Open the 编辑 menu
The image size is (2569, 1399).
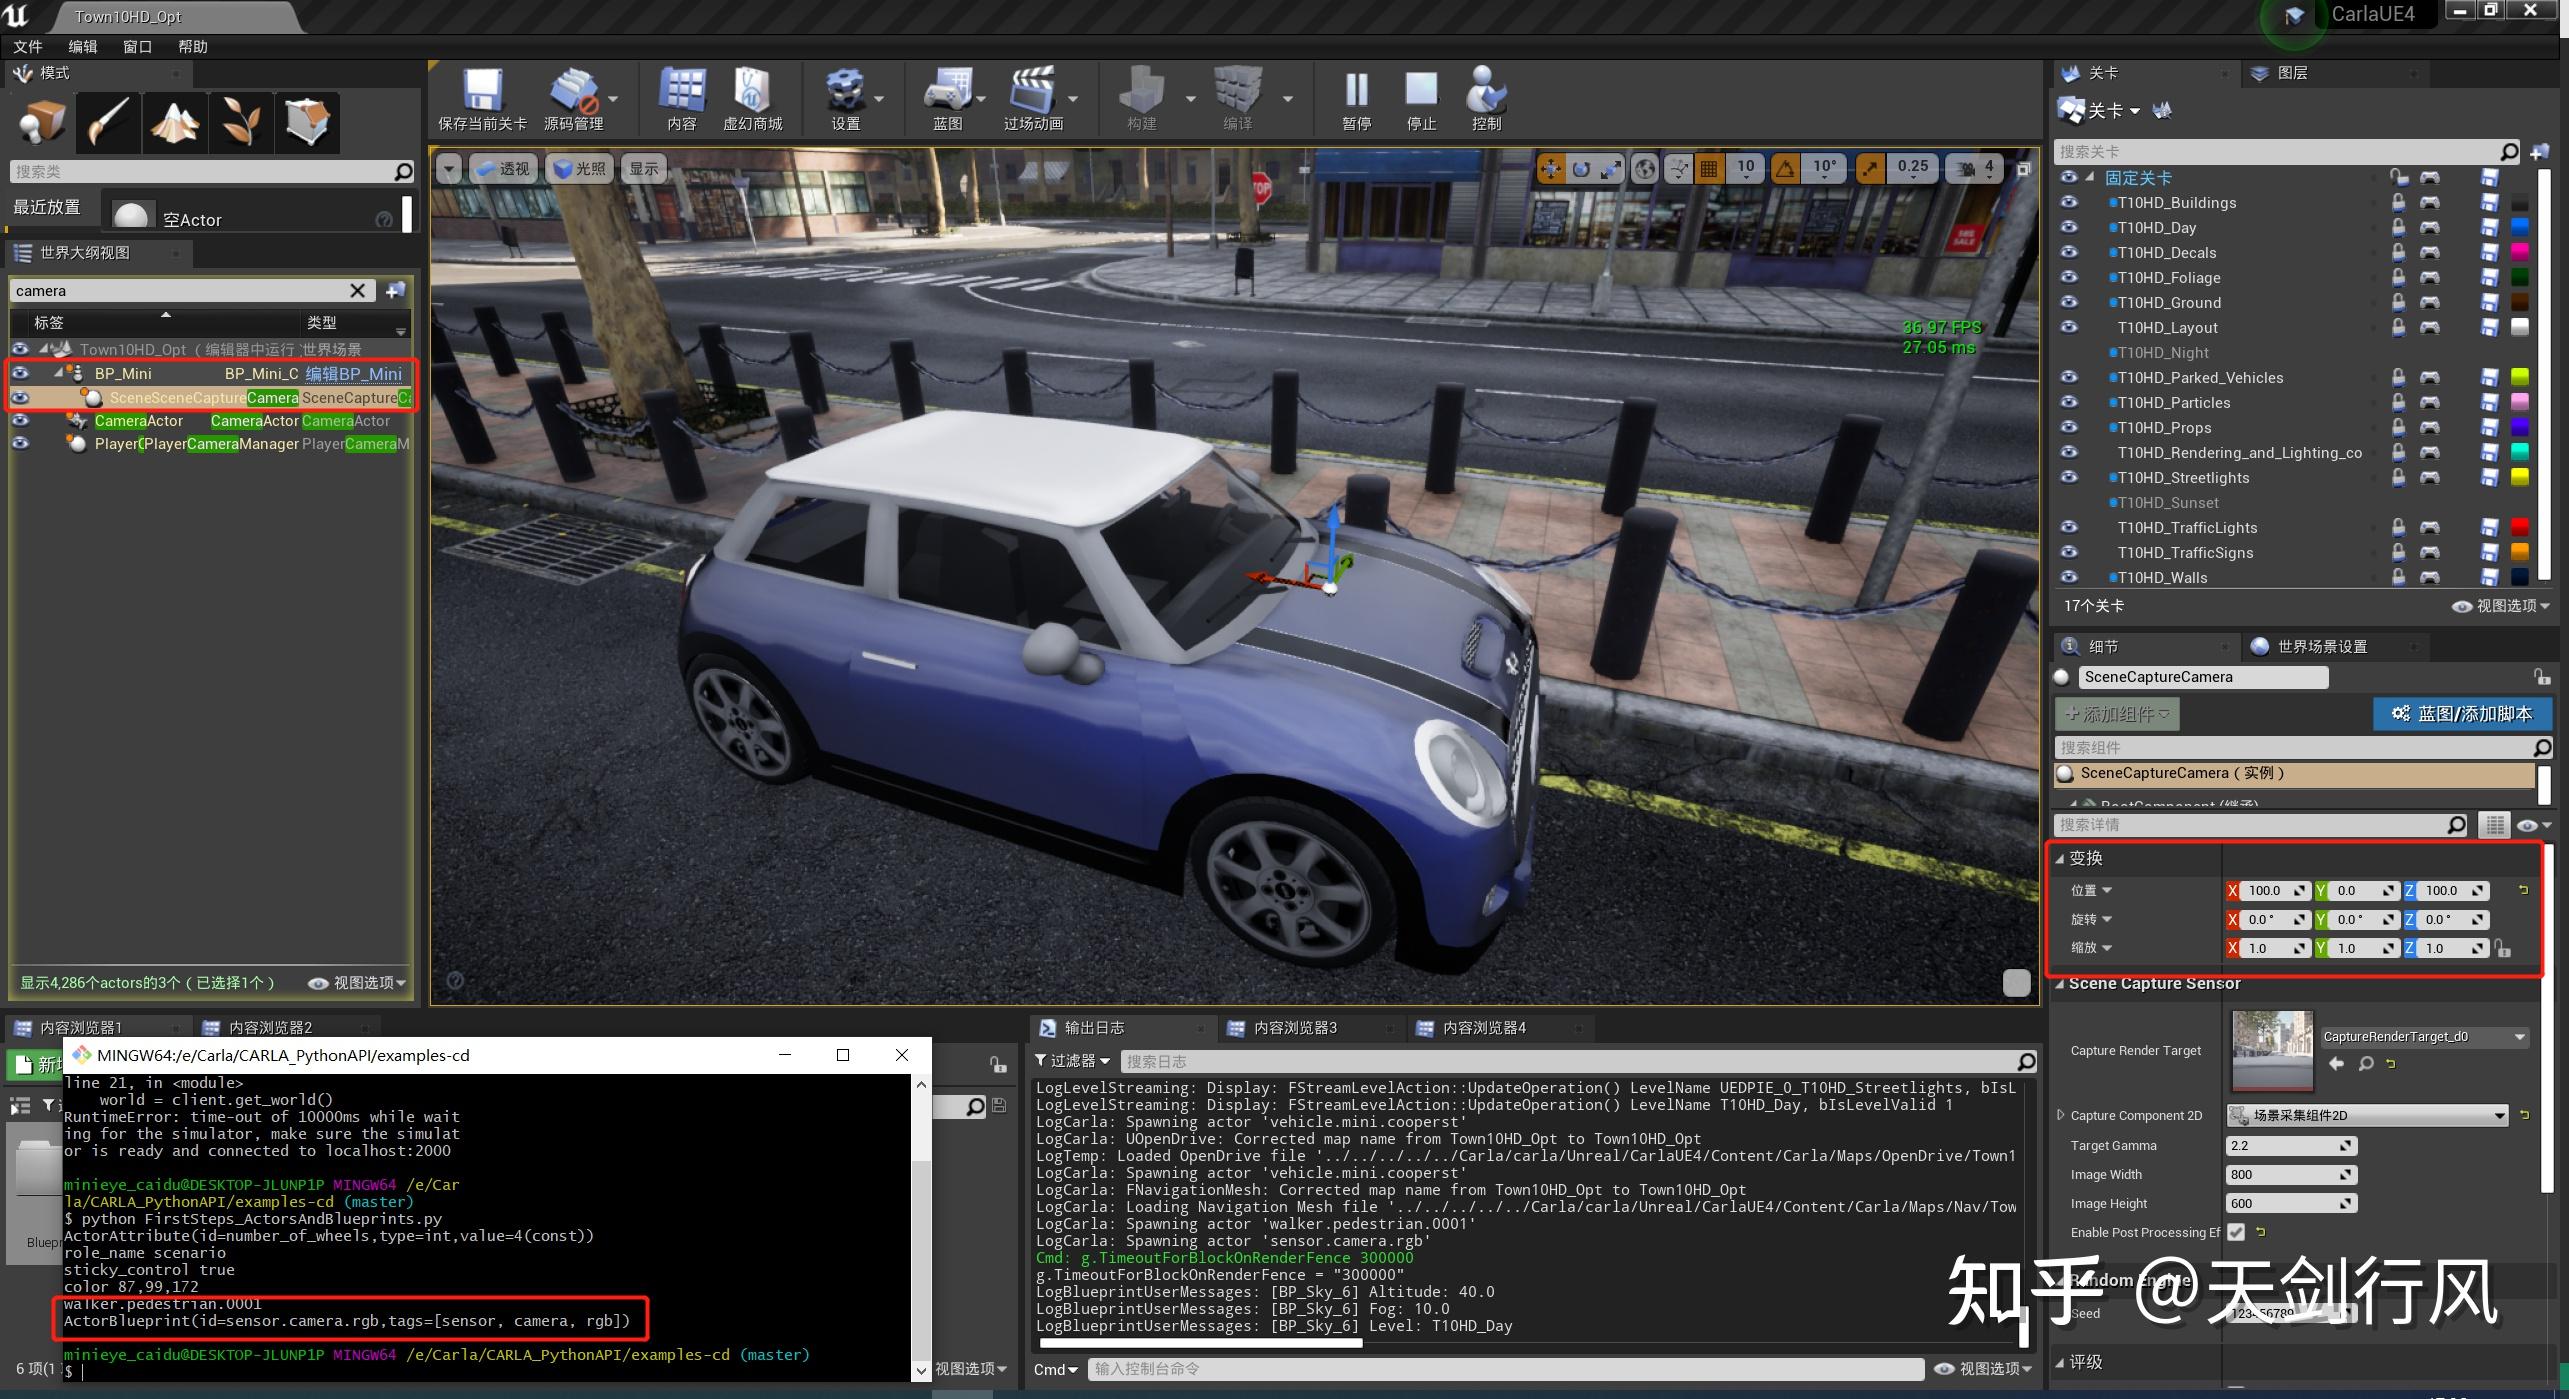coord(82,47)
